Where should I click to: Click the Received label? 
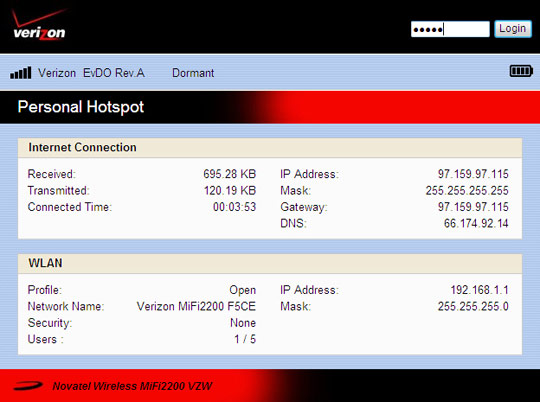(x=52, y=174)
